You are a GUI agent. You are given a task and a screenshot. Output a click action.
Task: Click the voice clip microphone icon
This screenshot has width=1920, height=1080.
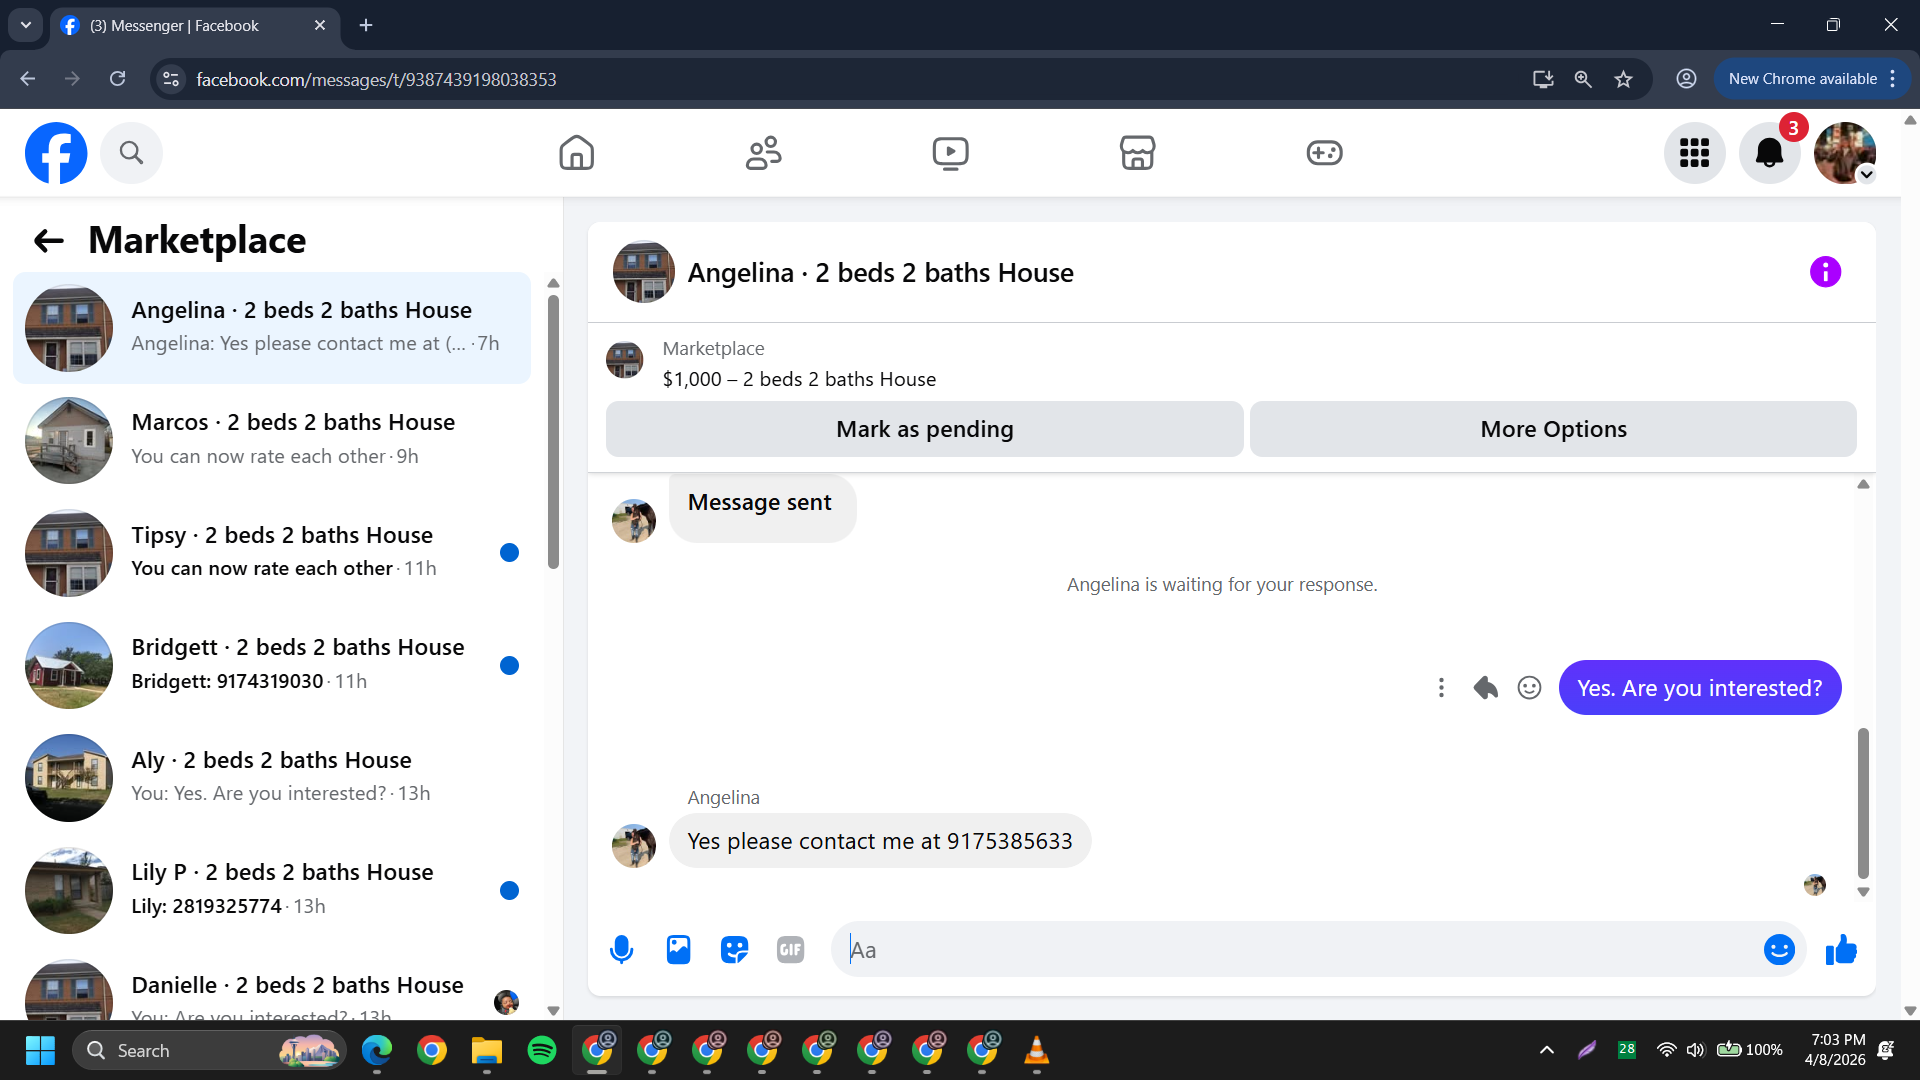[x=621, y=950]
